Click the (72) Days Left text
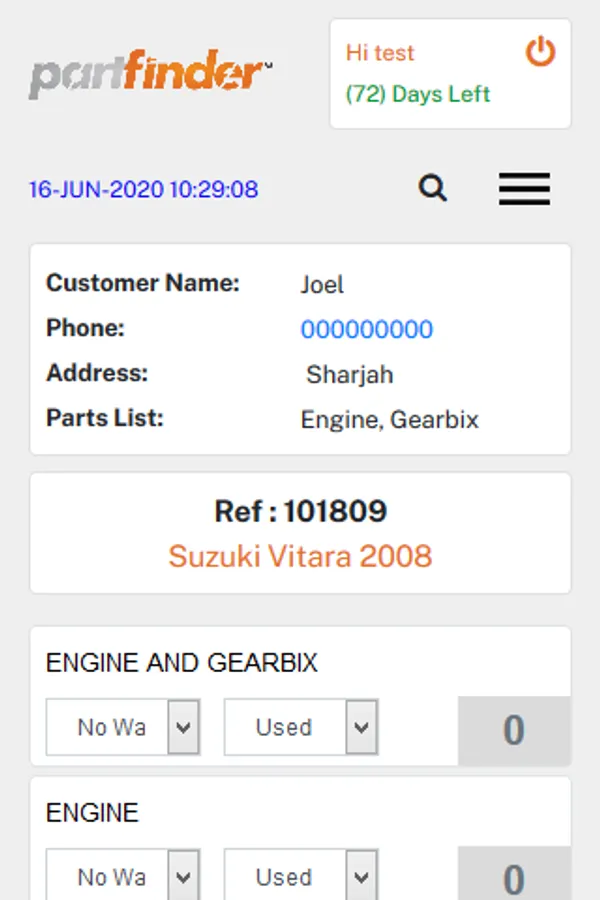The height and width of the screenshot is (900, 600). [418, 94]
